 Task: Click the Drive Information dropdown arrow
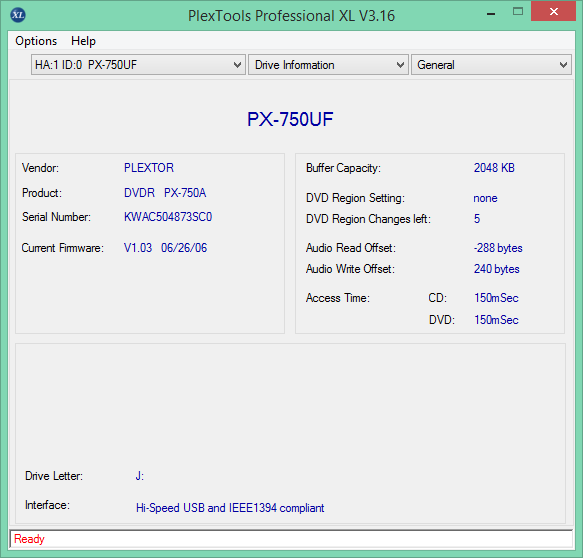(400, 65)
